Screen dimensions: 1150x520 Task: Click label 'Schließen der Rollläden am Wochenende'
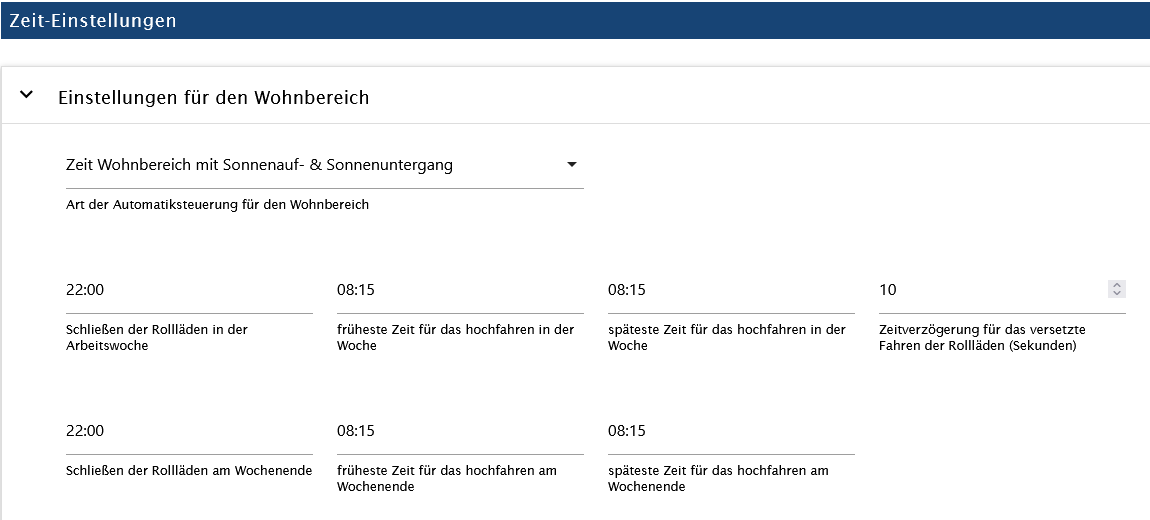click(188, 470)
